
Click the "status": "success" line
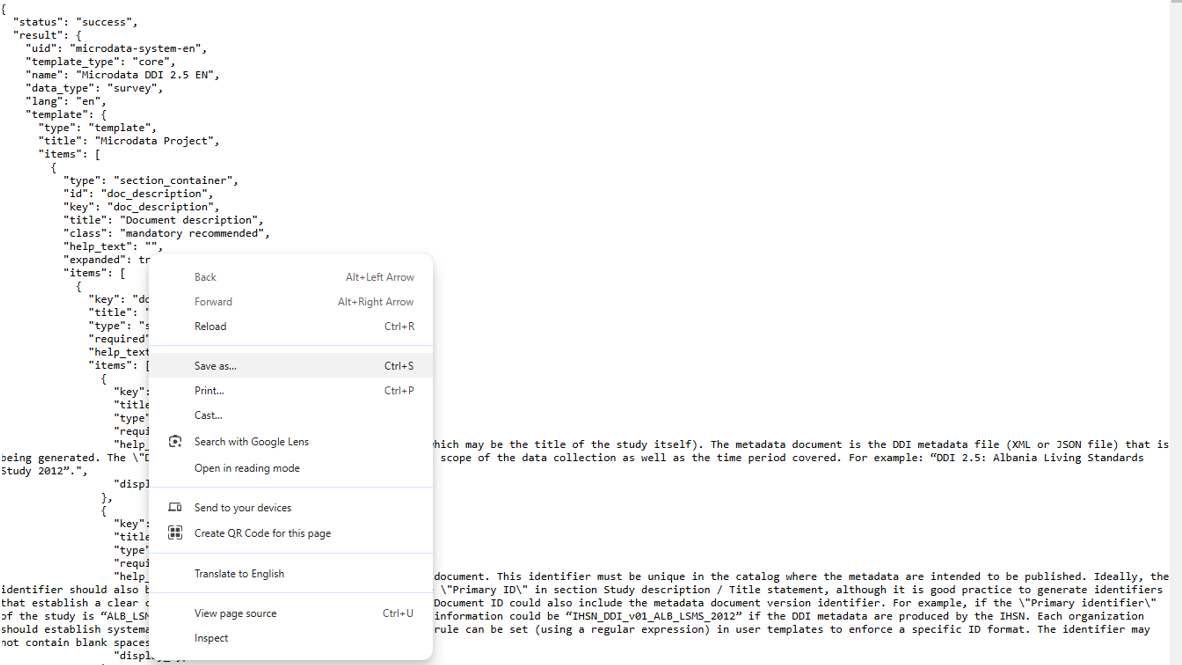(73, 21)
